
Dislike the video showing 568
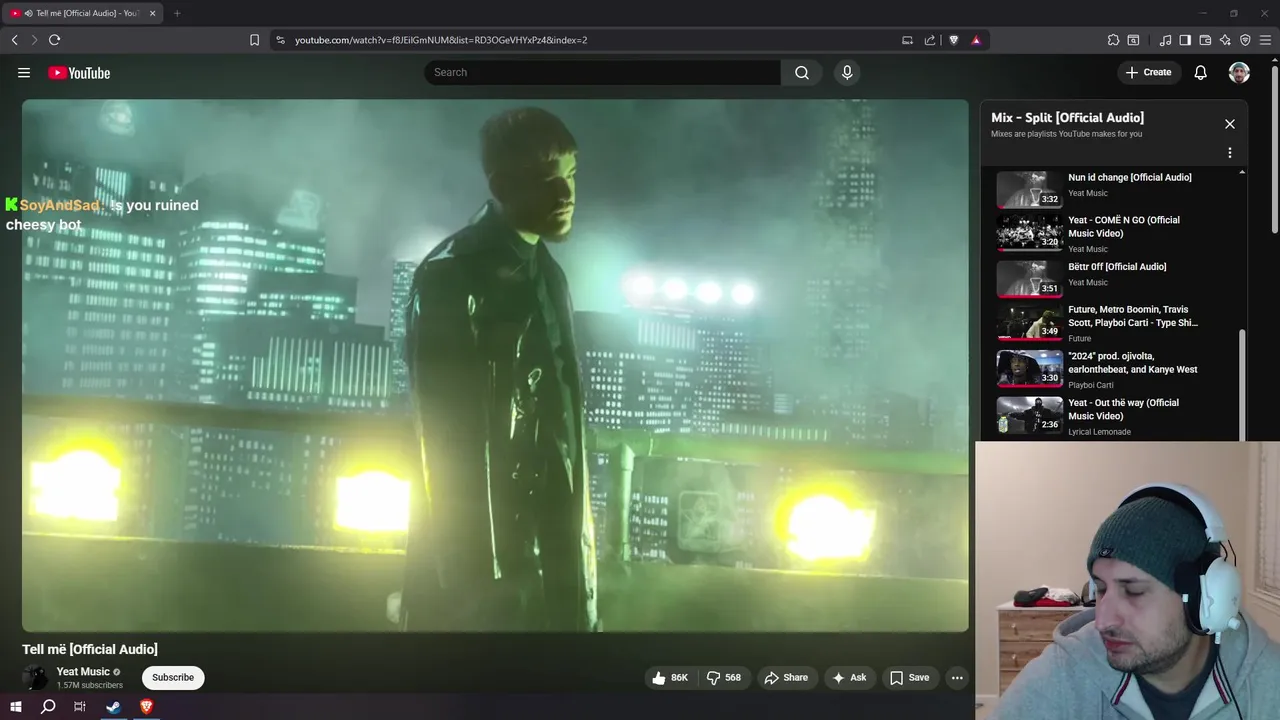724,677
